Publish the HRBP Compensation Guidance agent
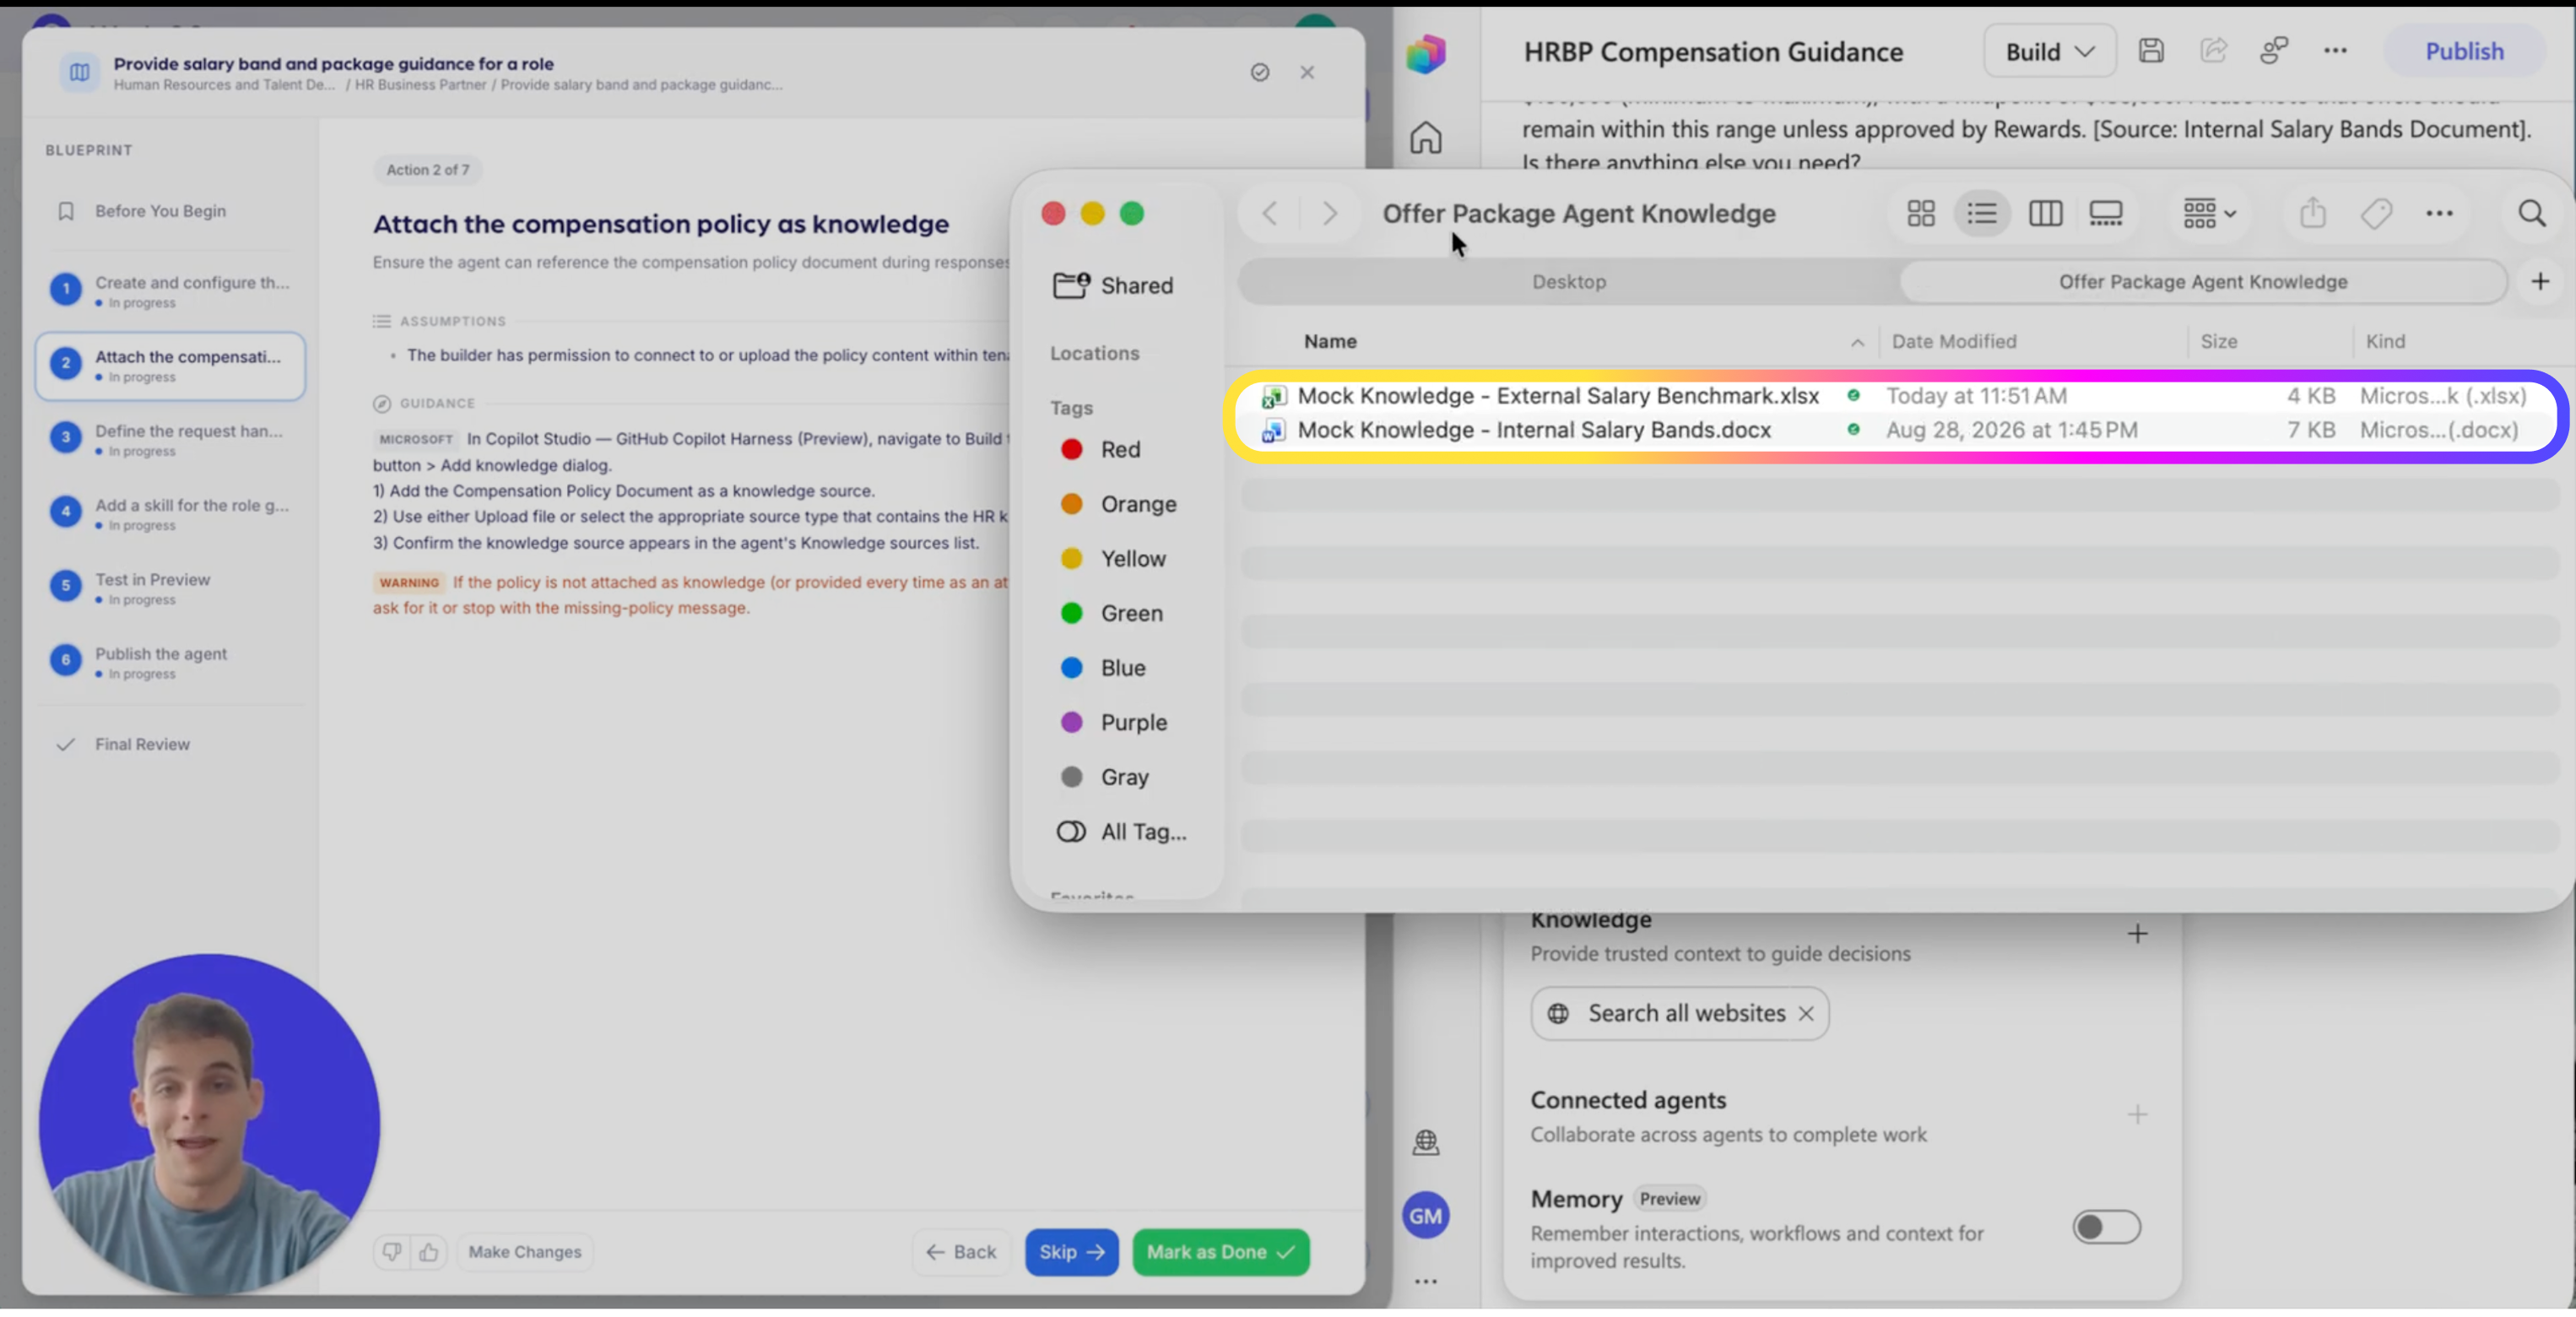The width and height of the screenshot is (2576, 1317). click(x=2464, y=51)
